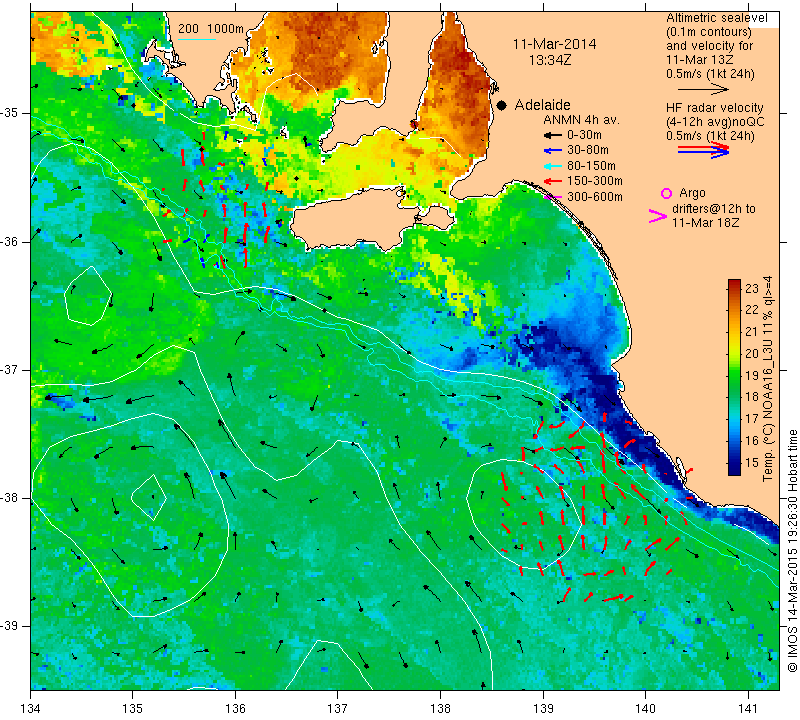The image size is (800, 720).
Task: Click the magenta 300-600m ANMN legend arrow
Action: click(552, 197)
